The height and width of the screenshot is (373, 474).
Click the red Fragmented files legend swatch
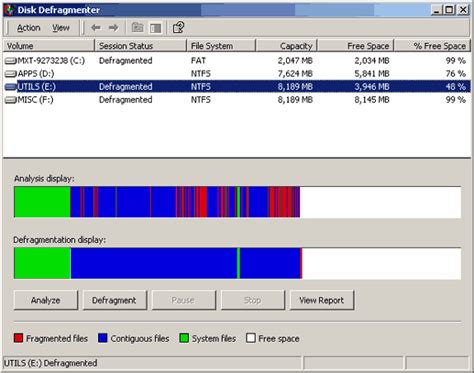pyautogui.click(x=18, y=338)
